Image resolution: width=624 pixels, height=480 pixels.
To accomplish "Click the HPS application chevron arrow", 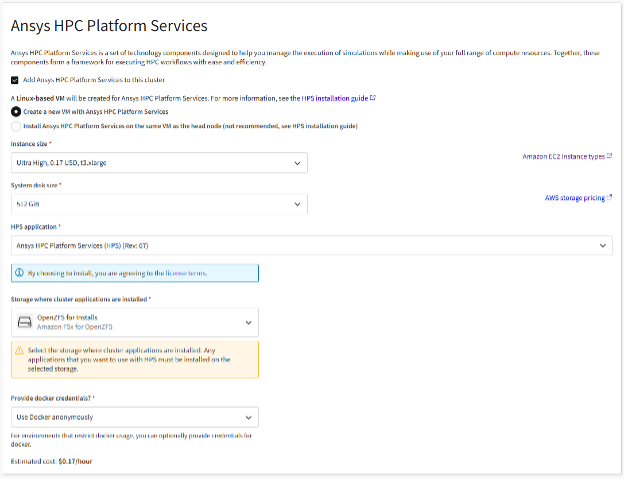I will (x=603, y=246).
